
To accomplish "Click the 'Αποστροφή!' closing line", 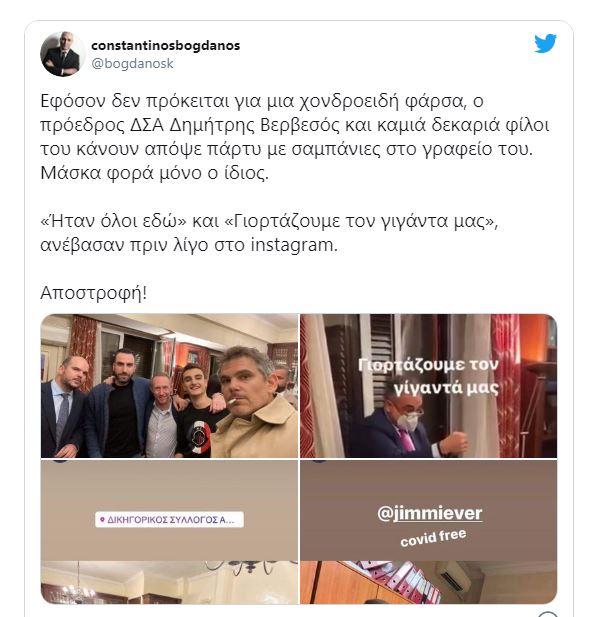I will coord(94,293).
